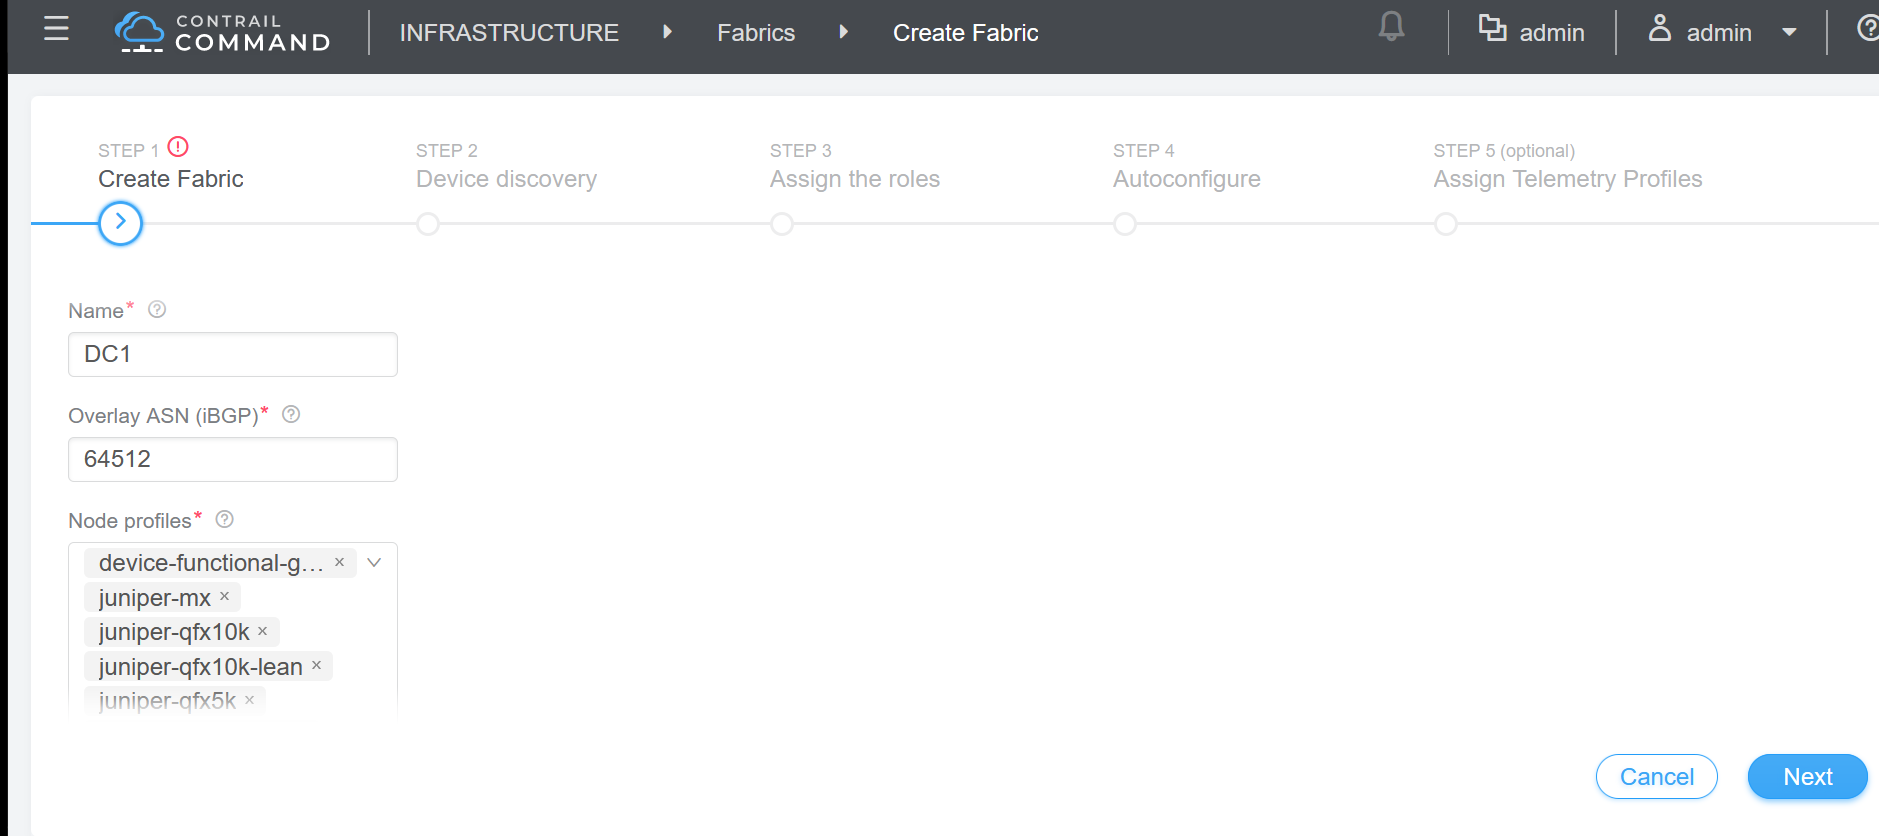Go to the Fabrics breadcrumb
The height and width of the screenshot is (836, 1879).
tap(755, 33)
